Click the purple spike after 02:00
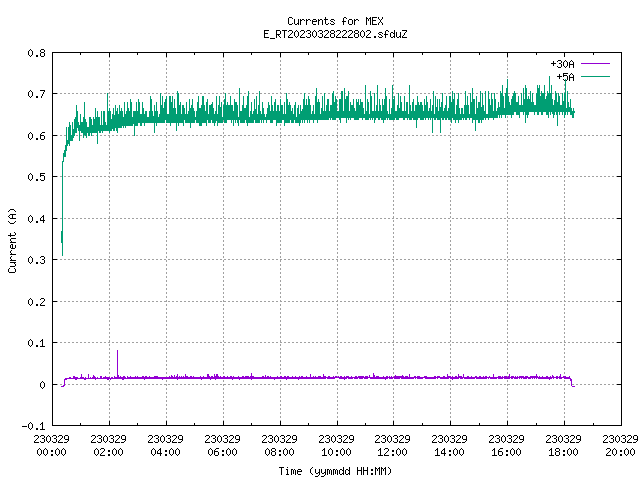640x480 pixels. (118, 363)
